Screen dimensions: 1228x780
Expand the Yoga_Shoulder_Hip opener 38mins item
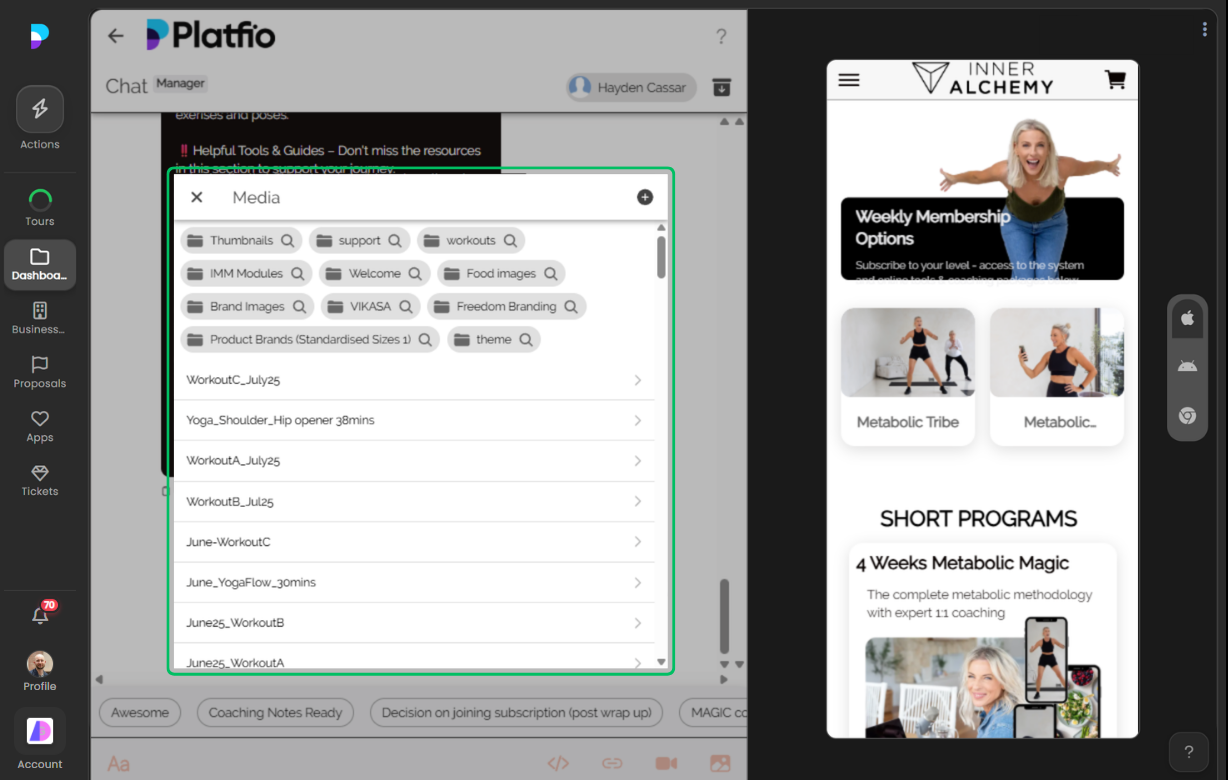[638, 420]
